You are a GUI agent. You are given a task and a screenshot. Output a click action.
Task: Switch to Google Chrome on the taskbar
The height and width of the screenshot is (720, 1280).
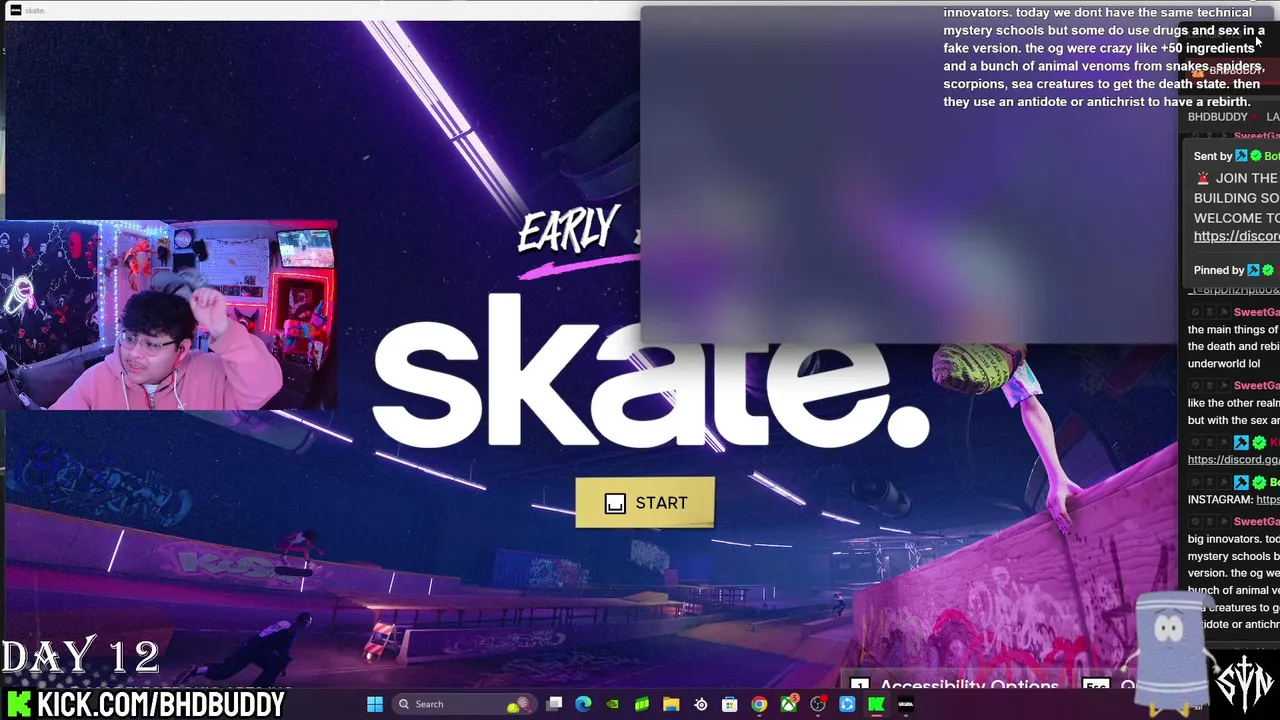click(759, 704)
